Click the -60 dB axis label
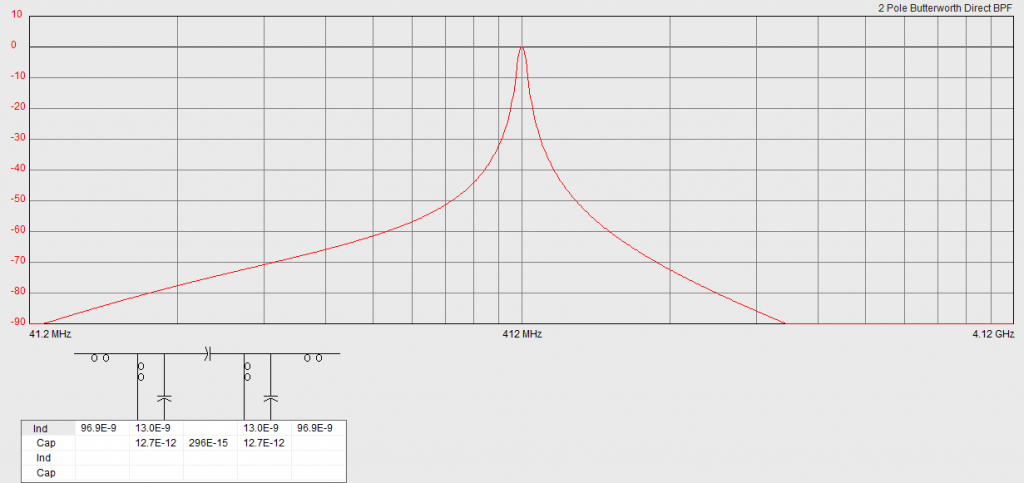1024x483 pixels. [16, 230]
